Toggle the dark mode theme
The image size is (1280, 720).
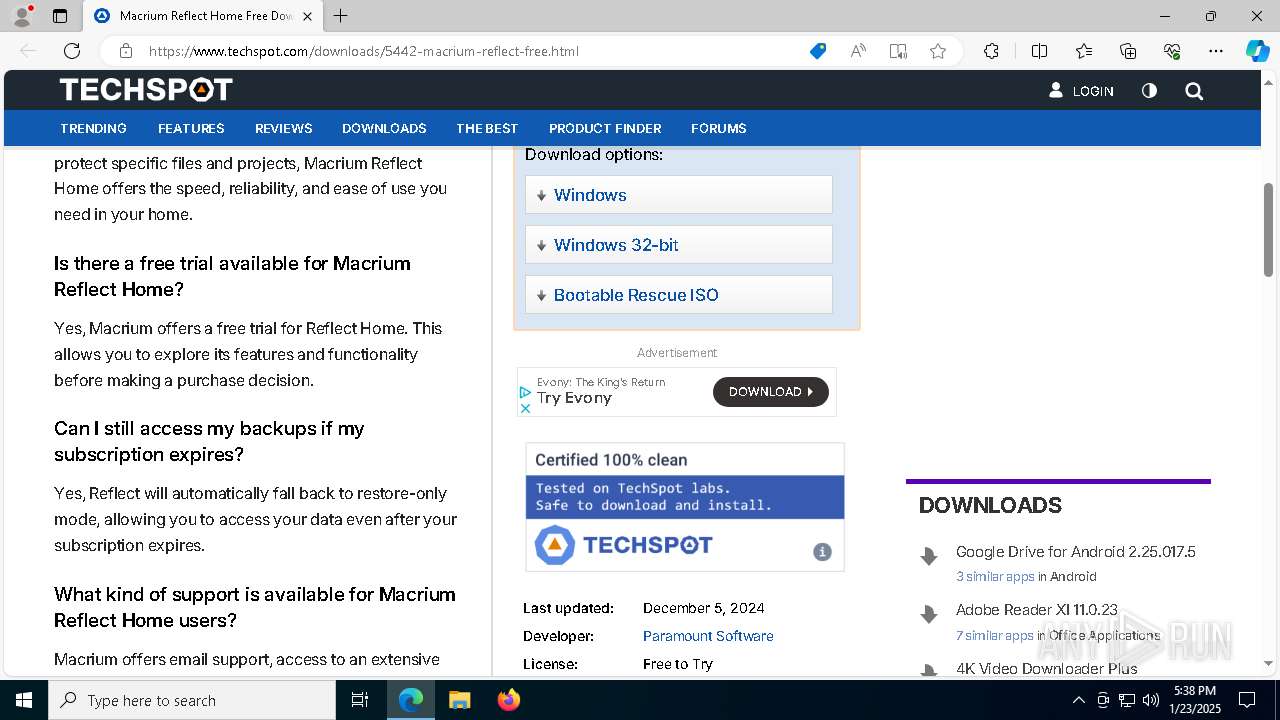(1149, 90)
